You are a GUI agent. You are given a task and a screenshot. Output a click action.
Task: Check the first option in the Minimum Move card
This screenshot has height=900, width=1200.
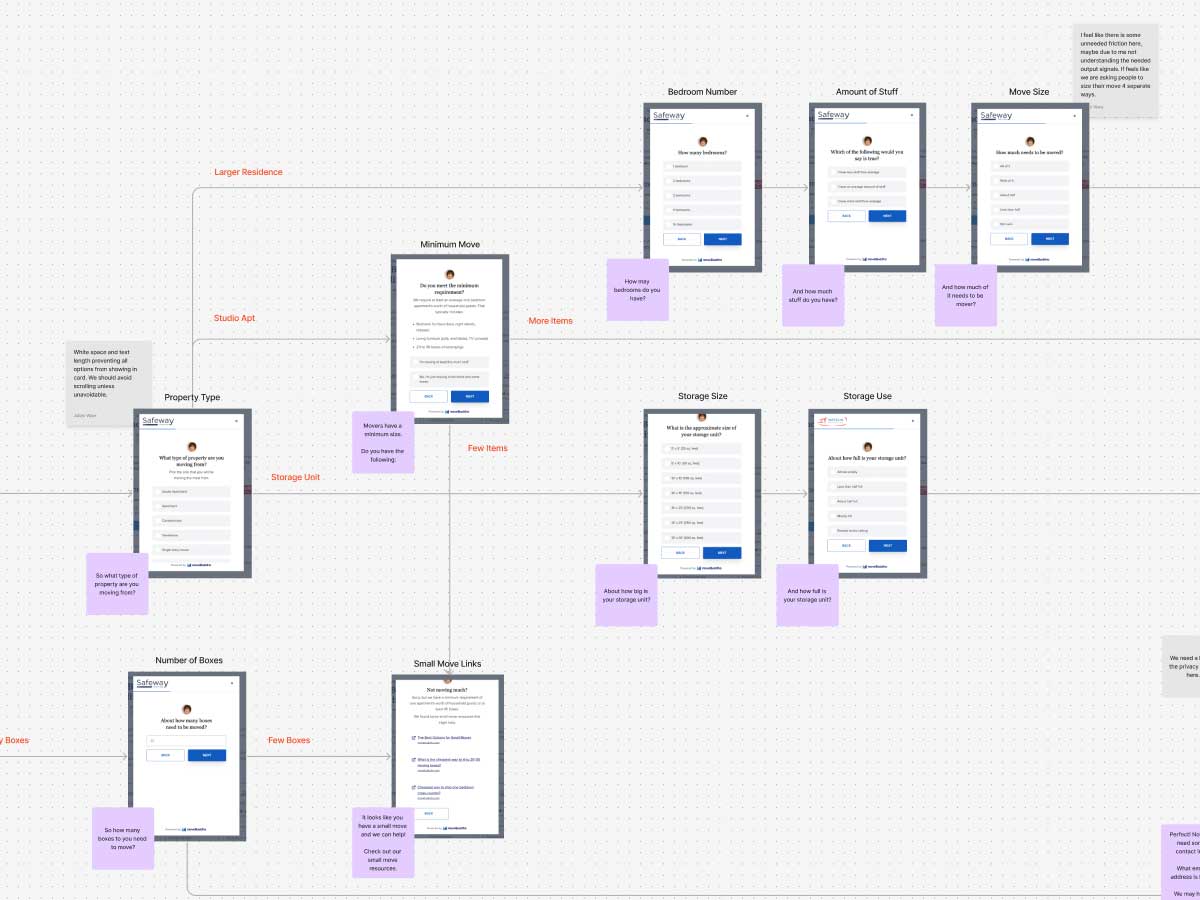(450, 362)
